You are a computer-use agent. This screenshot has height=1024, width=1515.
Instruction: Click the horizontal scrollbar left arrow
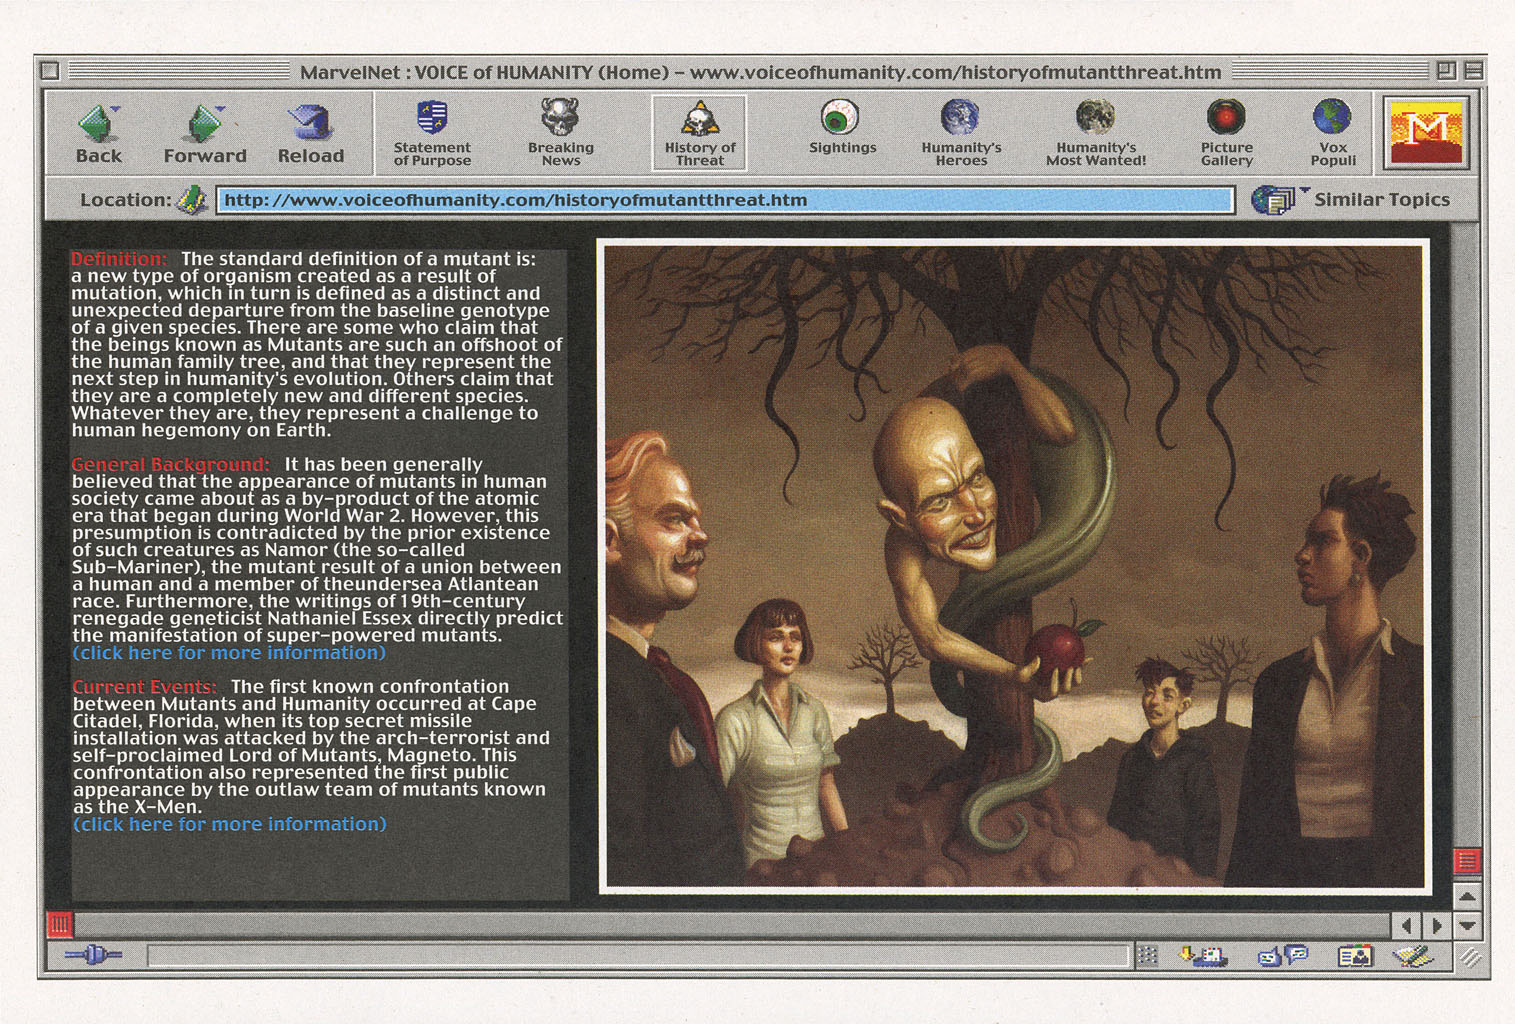(1407, 925)
